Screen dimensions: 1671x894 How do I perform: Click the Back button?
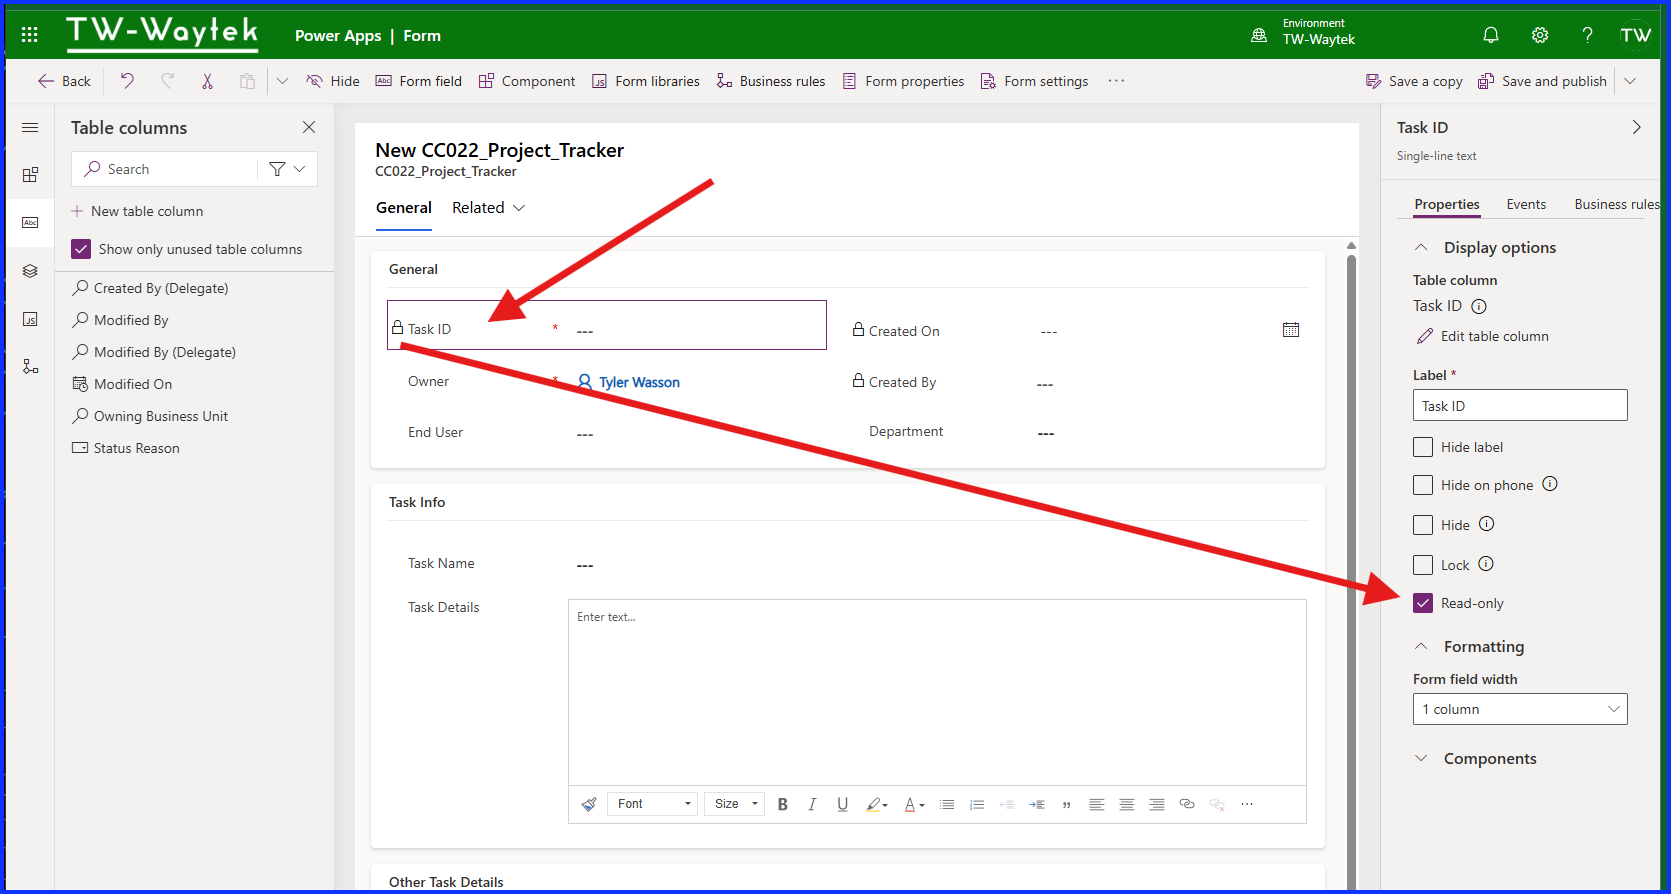point(64,81)
